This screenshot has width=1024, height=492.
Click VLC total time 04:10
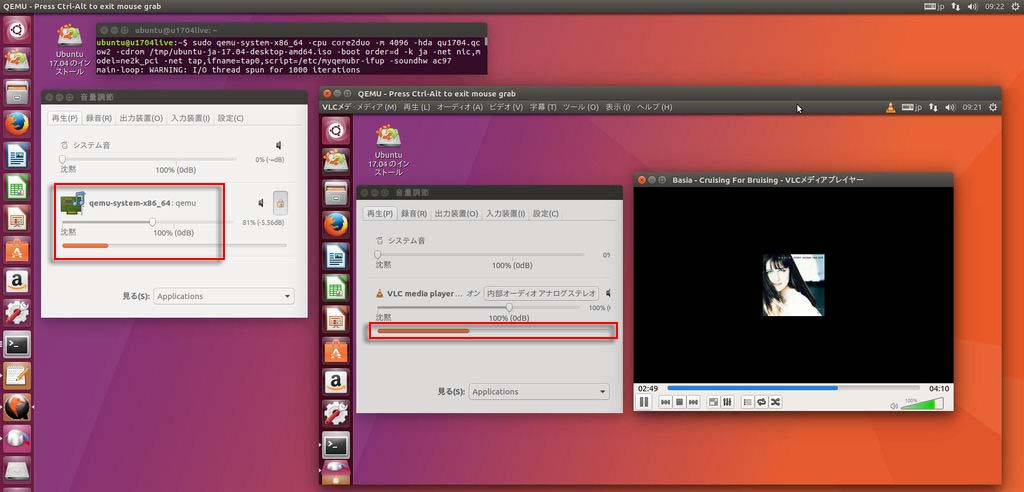click(938, 388)
